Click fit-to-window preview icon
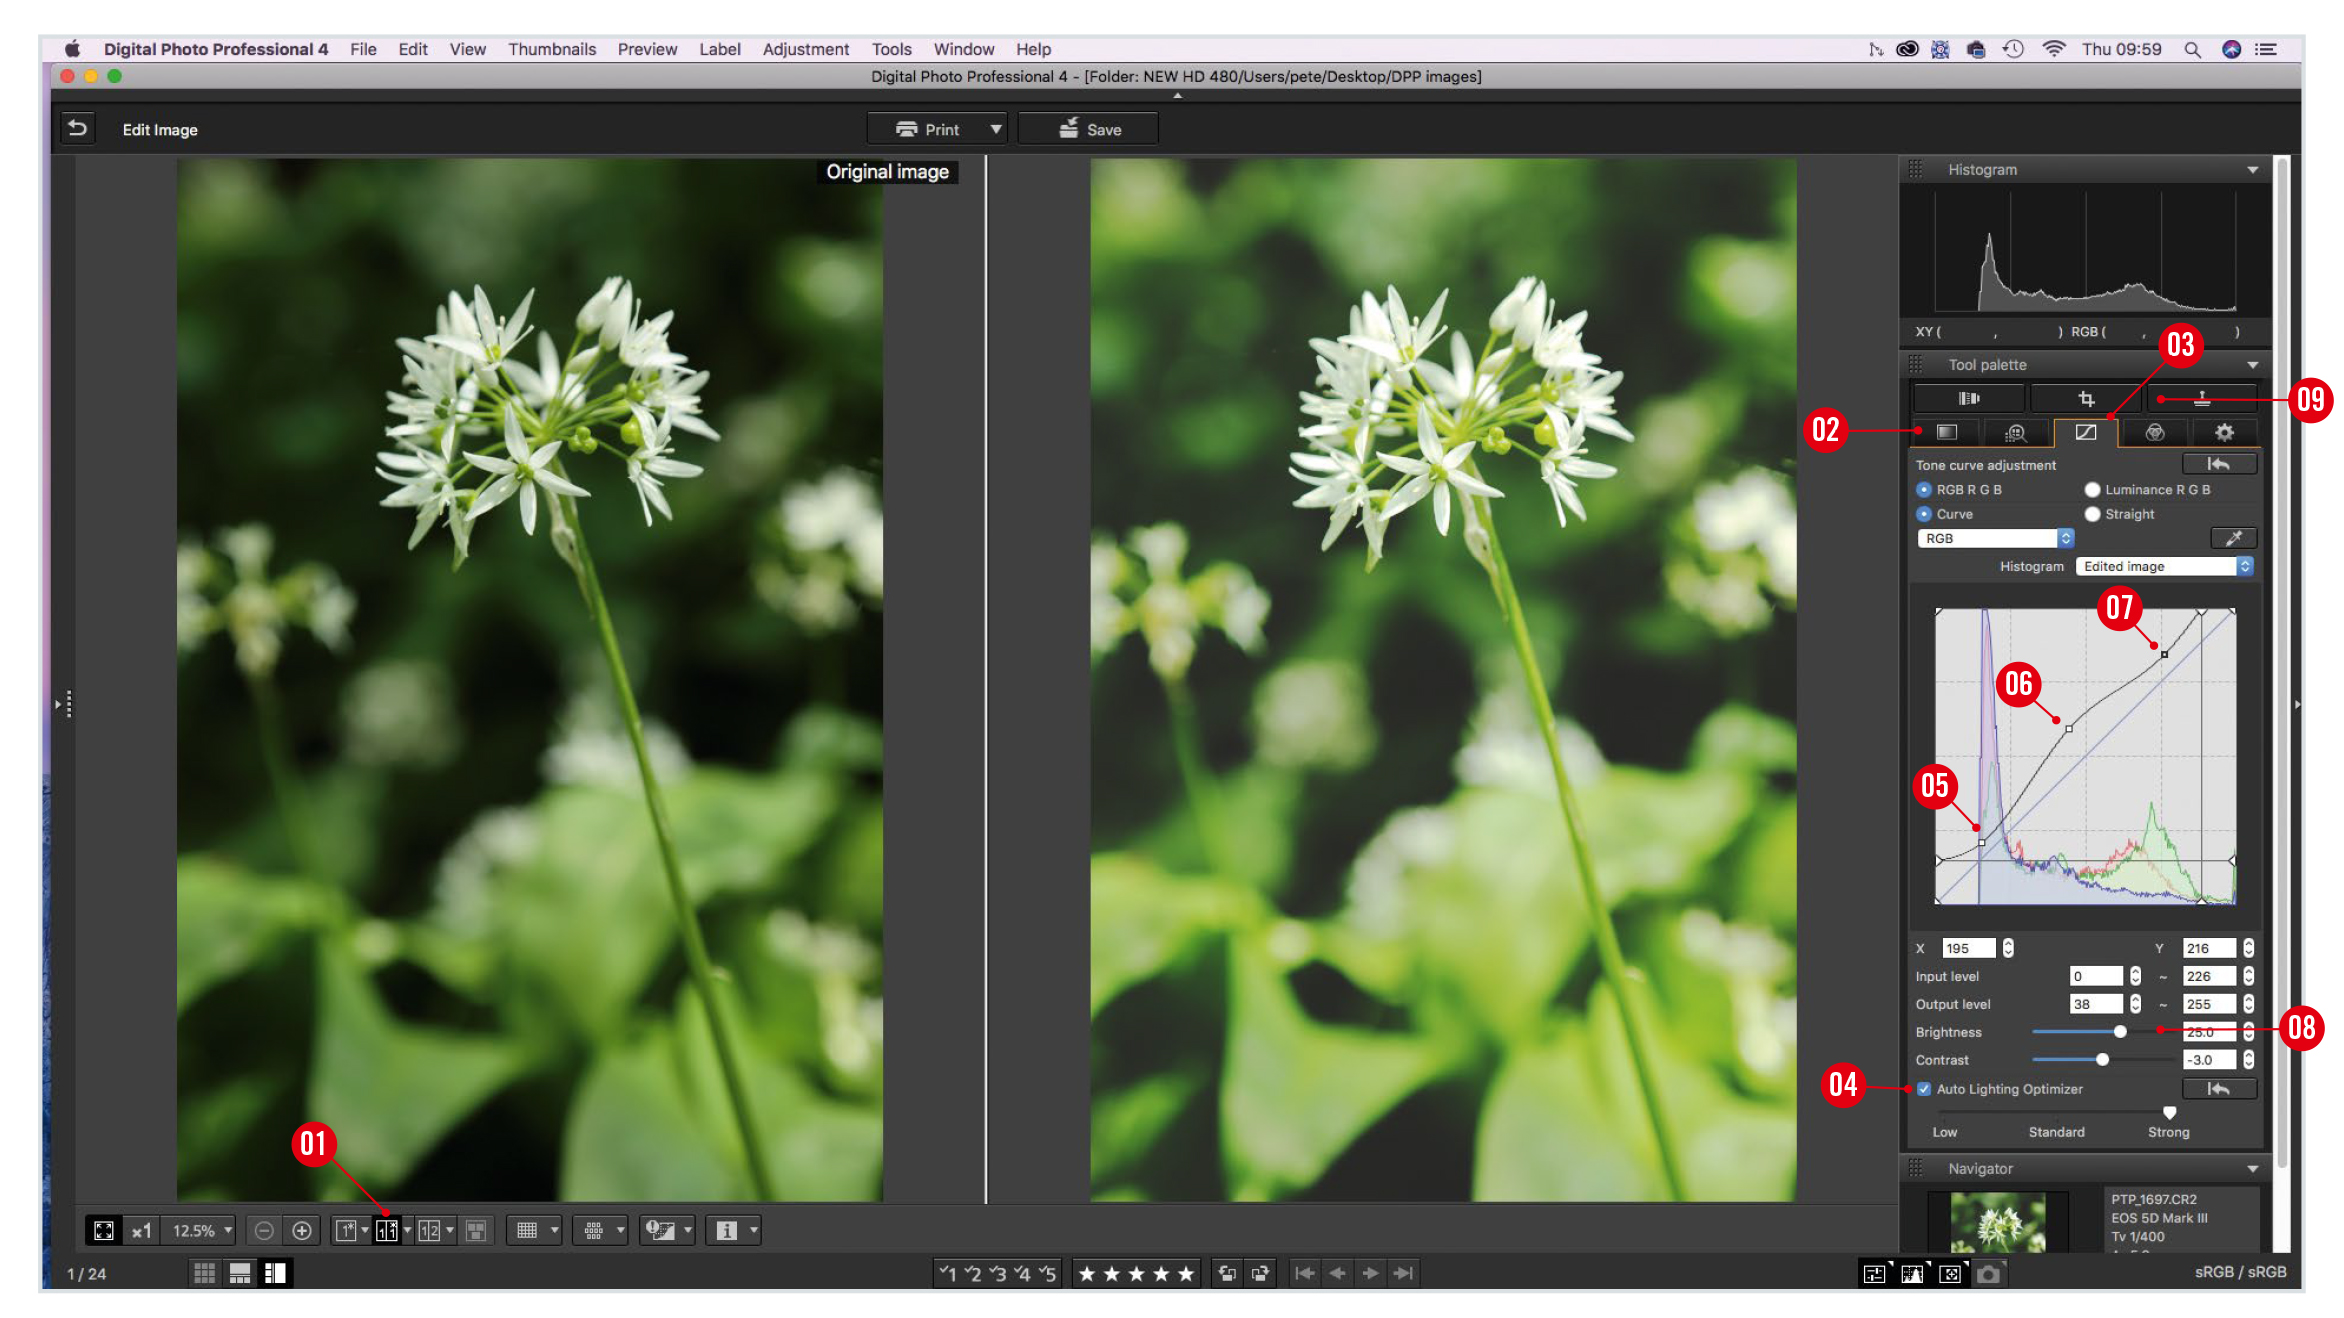Image resolution: width=2344 pixels, height=1318 pixels. (x=103, y=1230)
